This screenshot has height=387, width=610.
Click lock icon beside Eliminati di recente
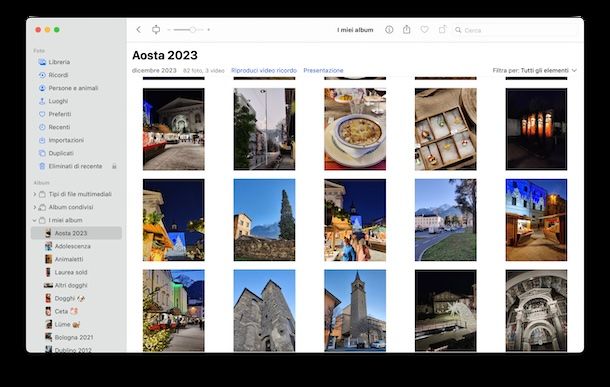pyautogui.click(x=114, y=166)
